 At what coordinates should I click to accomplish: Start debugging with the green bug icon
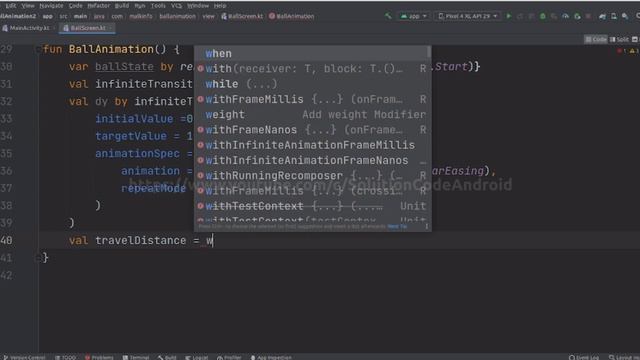coord(542,16)
